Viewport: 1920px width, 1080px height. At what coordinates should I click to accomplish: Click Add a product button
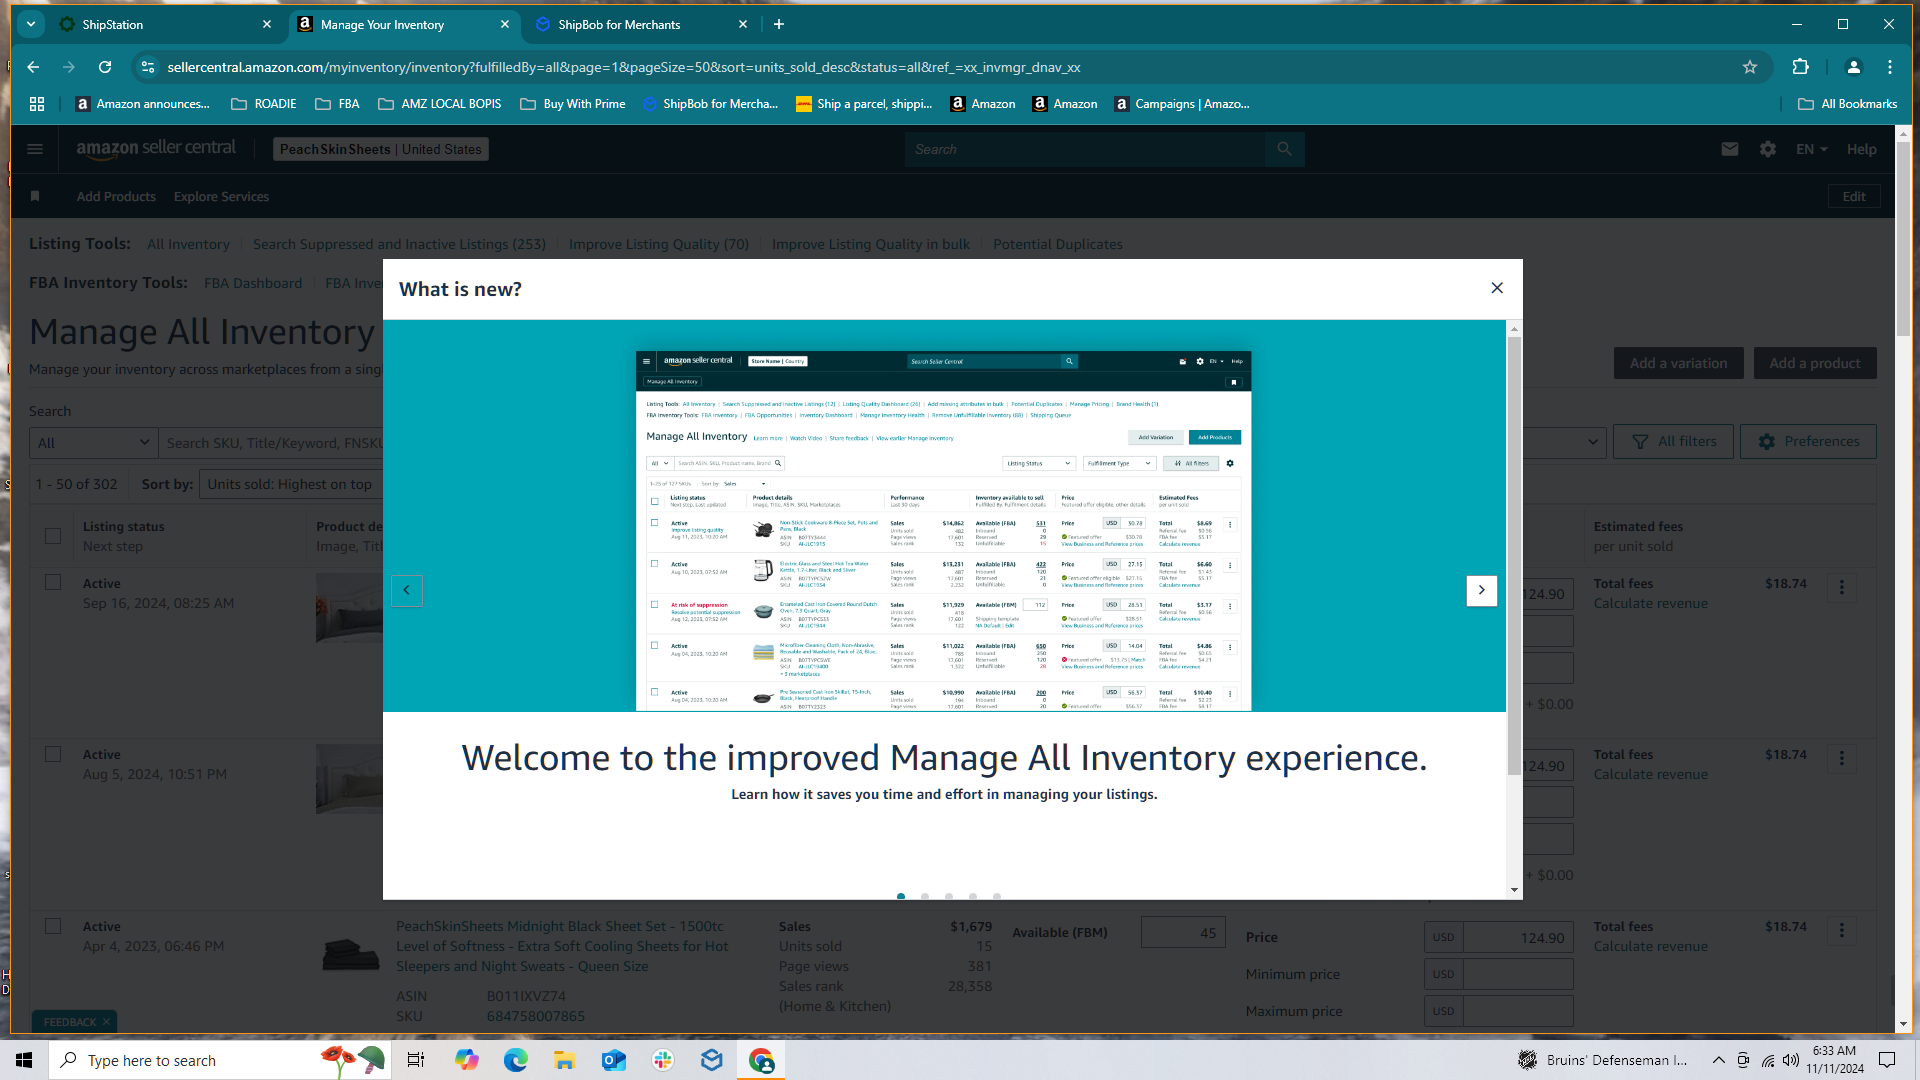coord(1814,363)
